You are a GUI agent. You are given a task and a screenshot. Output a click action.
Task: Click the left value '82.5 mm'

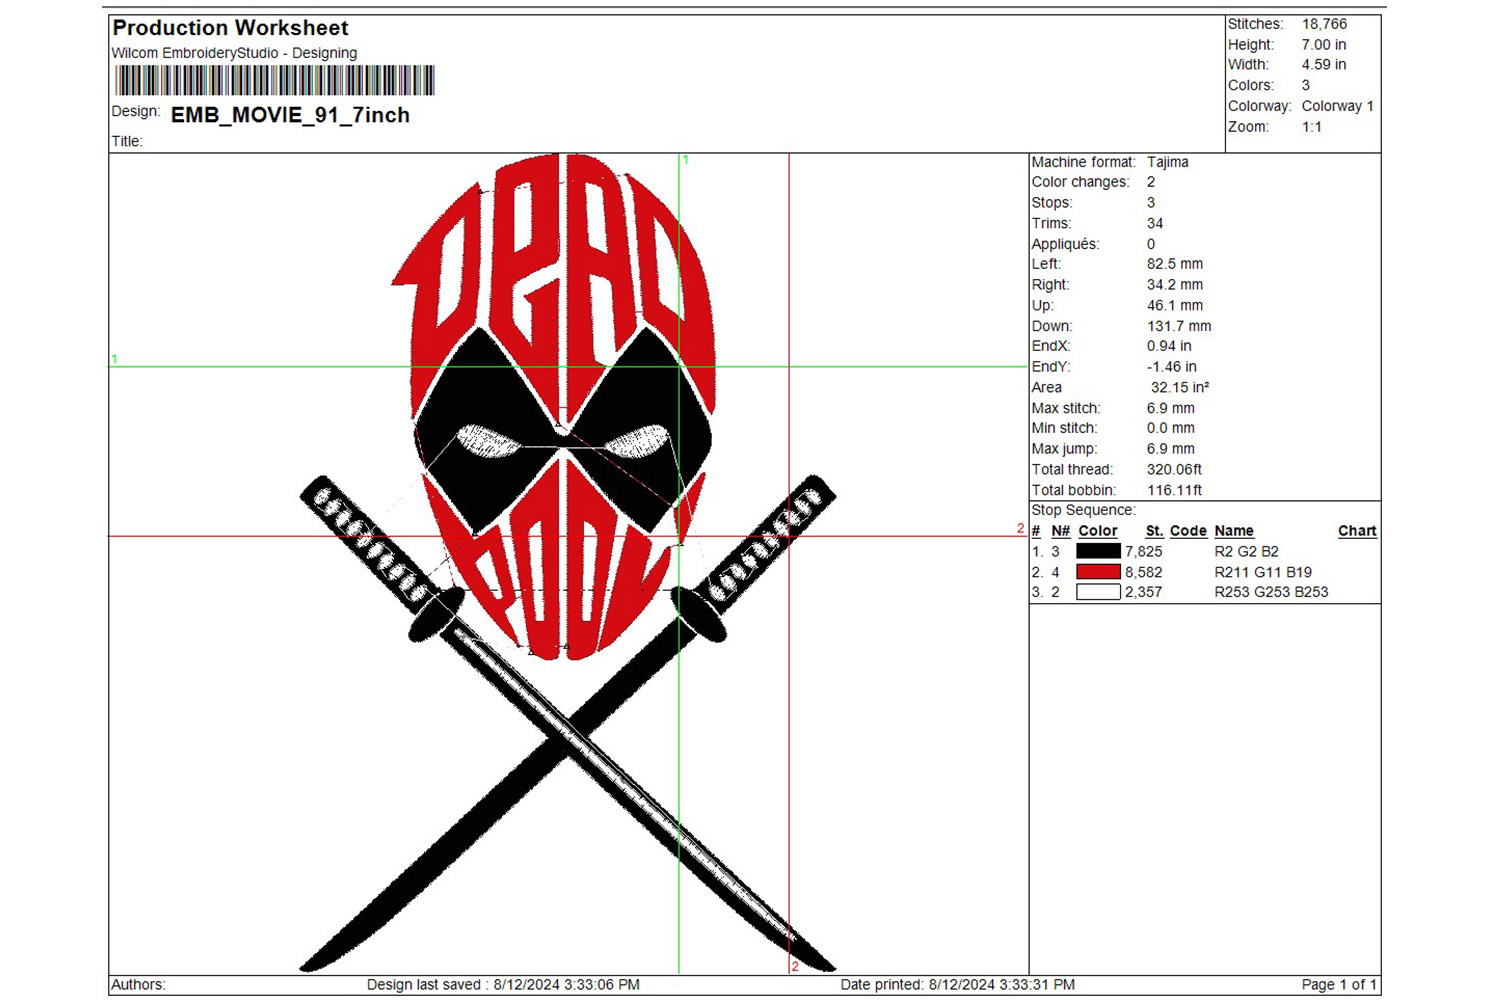[x=1175, y=264]
